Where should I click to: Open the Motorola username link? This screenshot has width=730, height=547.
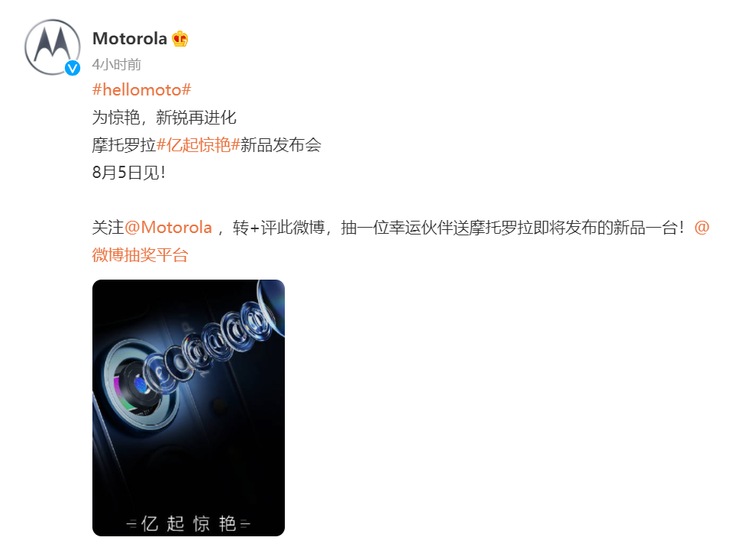(x=130, y=39)
